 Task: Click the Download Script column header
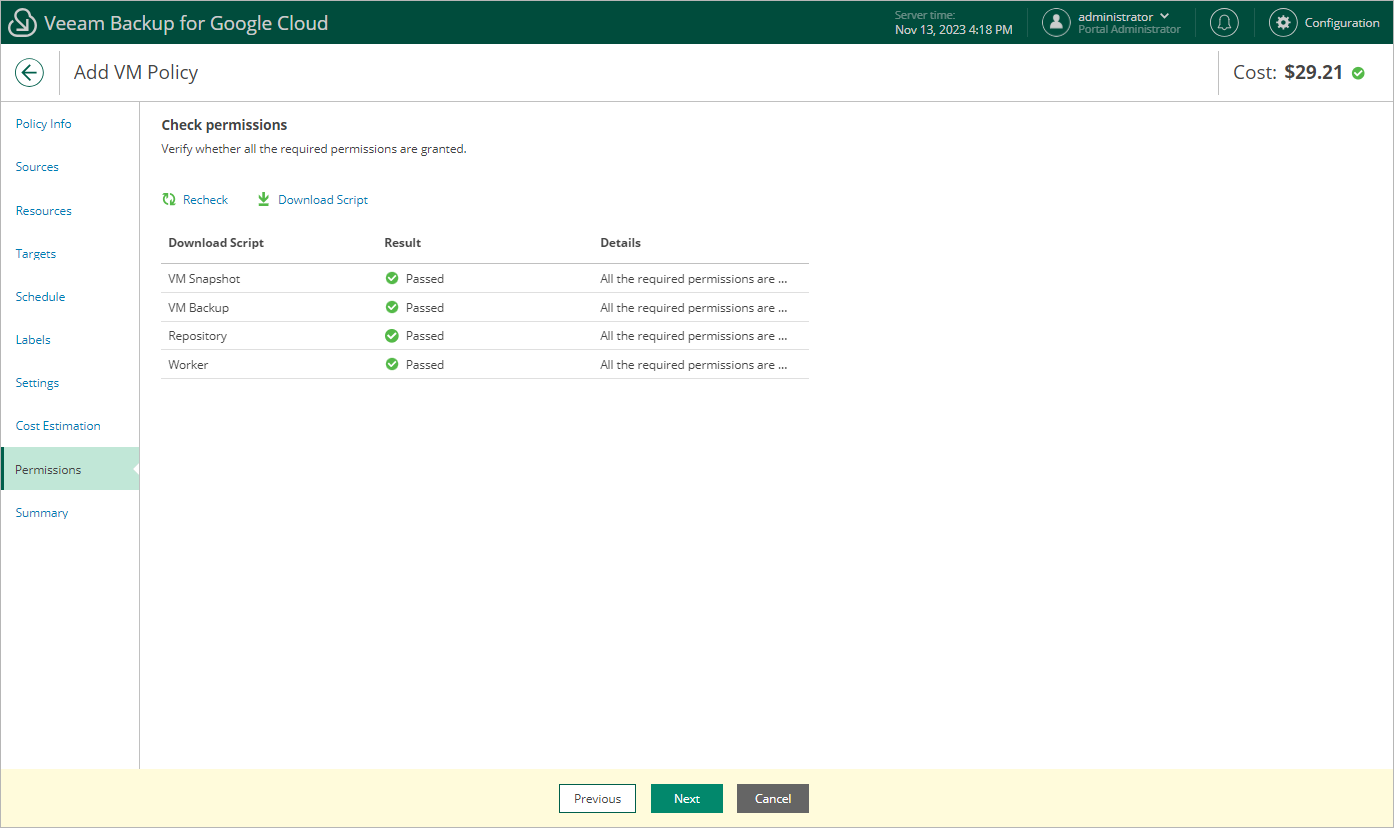point(216,243)
